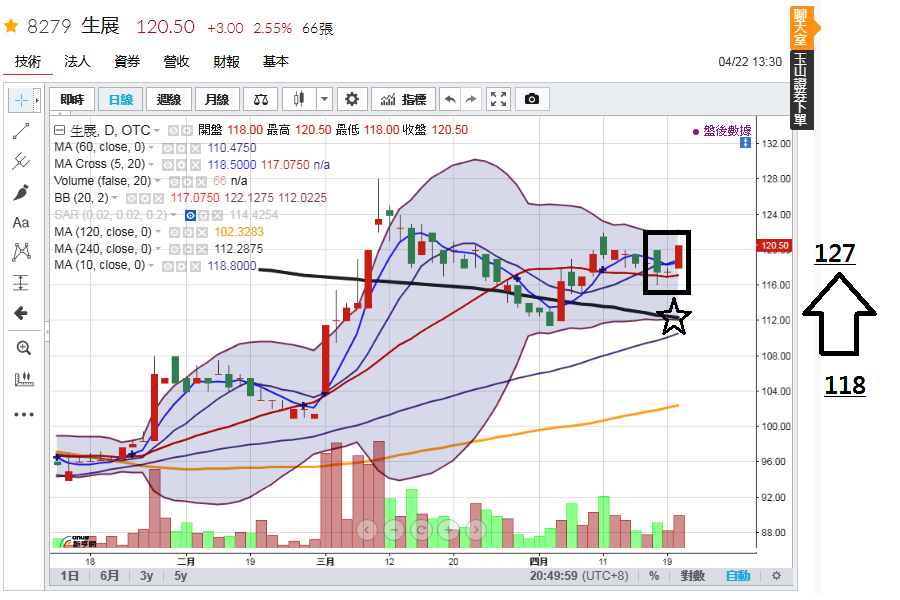Open the price range measurement tool
This screenshot has height=600, width=900.
(21, 282)
